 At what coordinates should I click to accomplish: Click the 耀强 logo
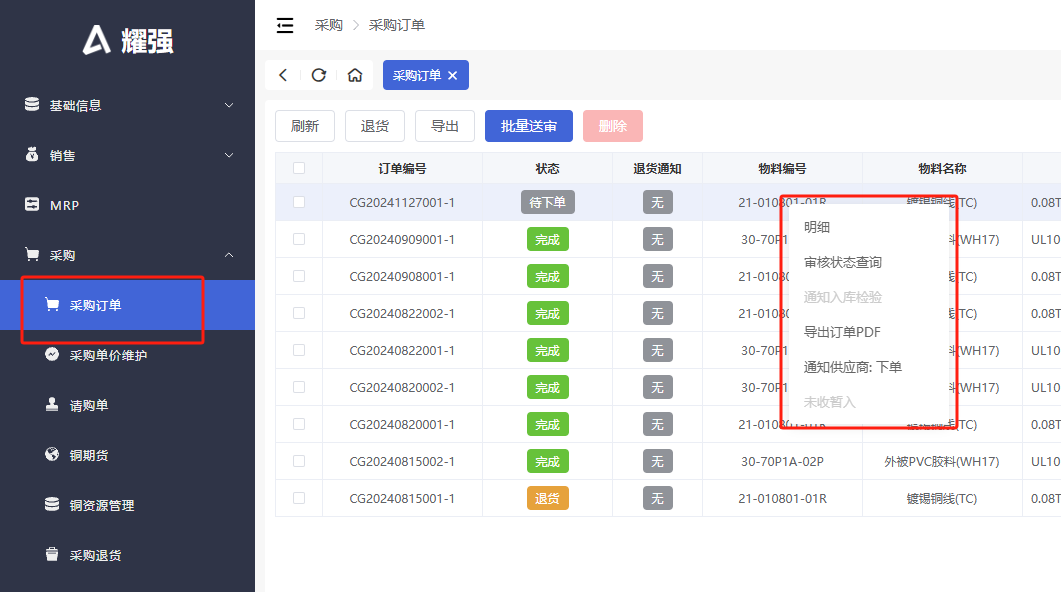(x=128, y=40)
